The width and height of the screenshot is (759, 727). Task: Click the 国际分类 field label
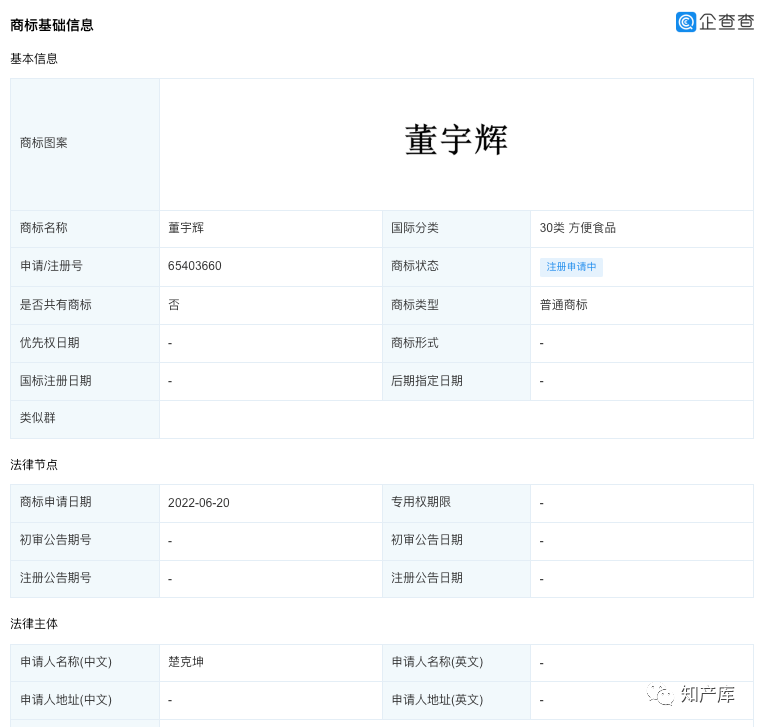[x=415, y=228]
